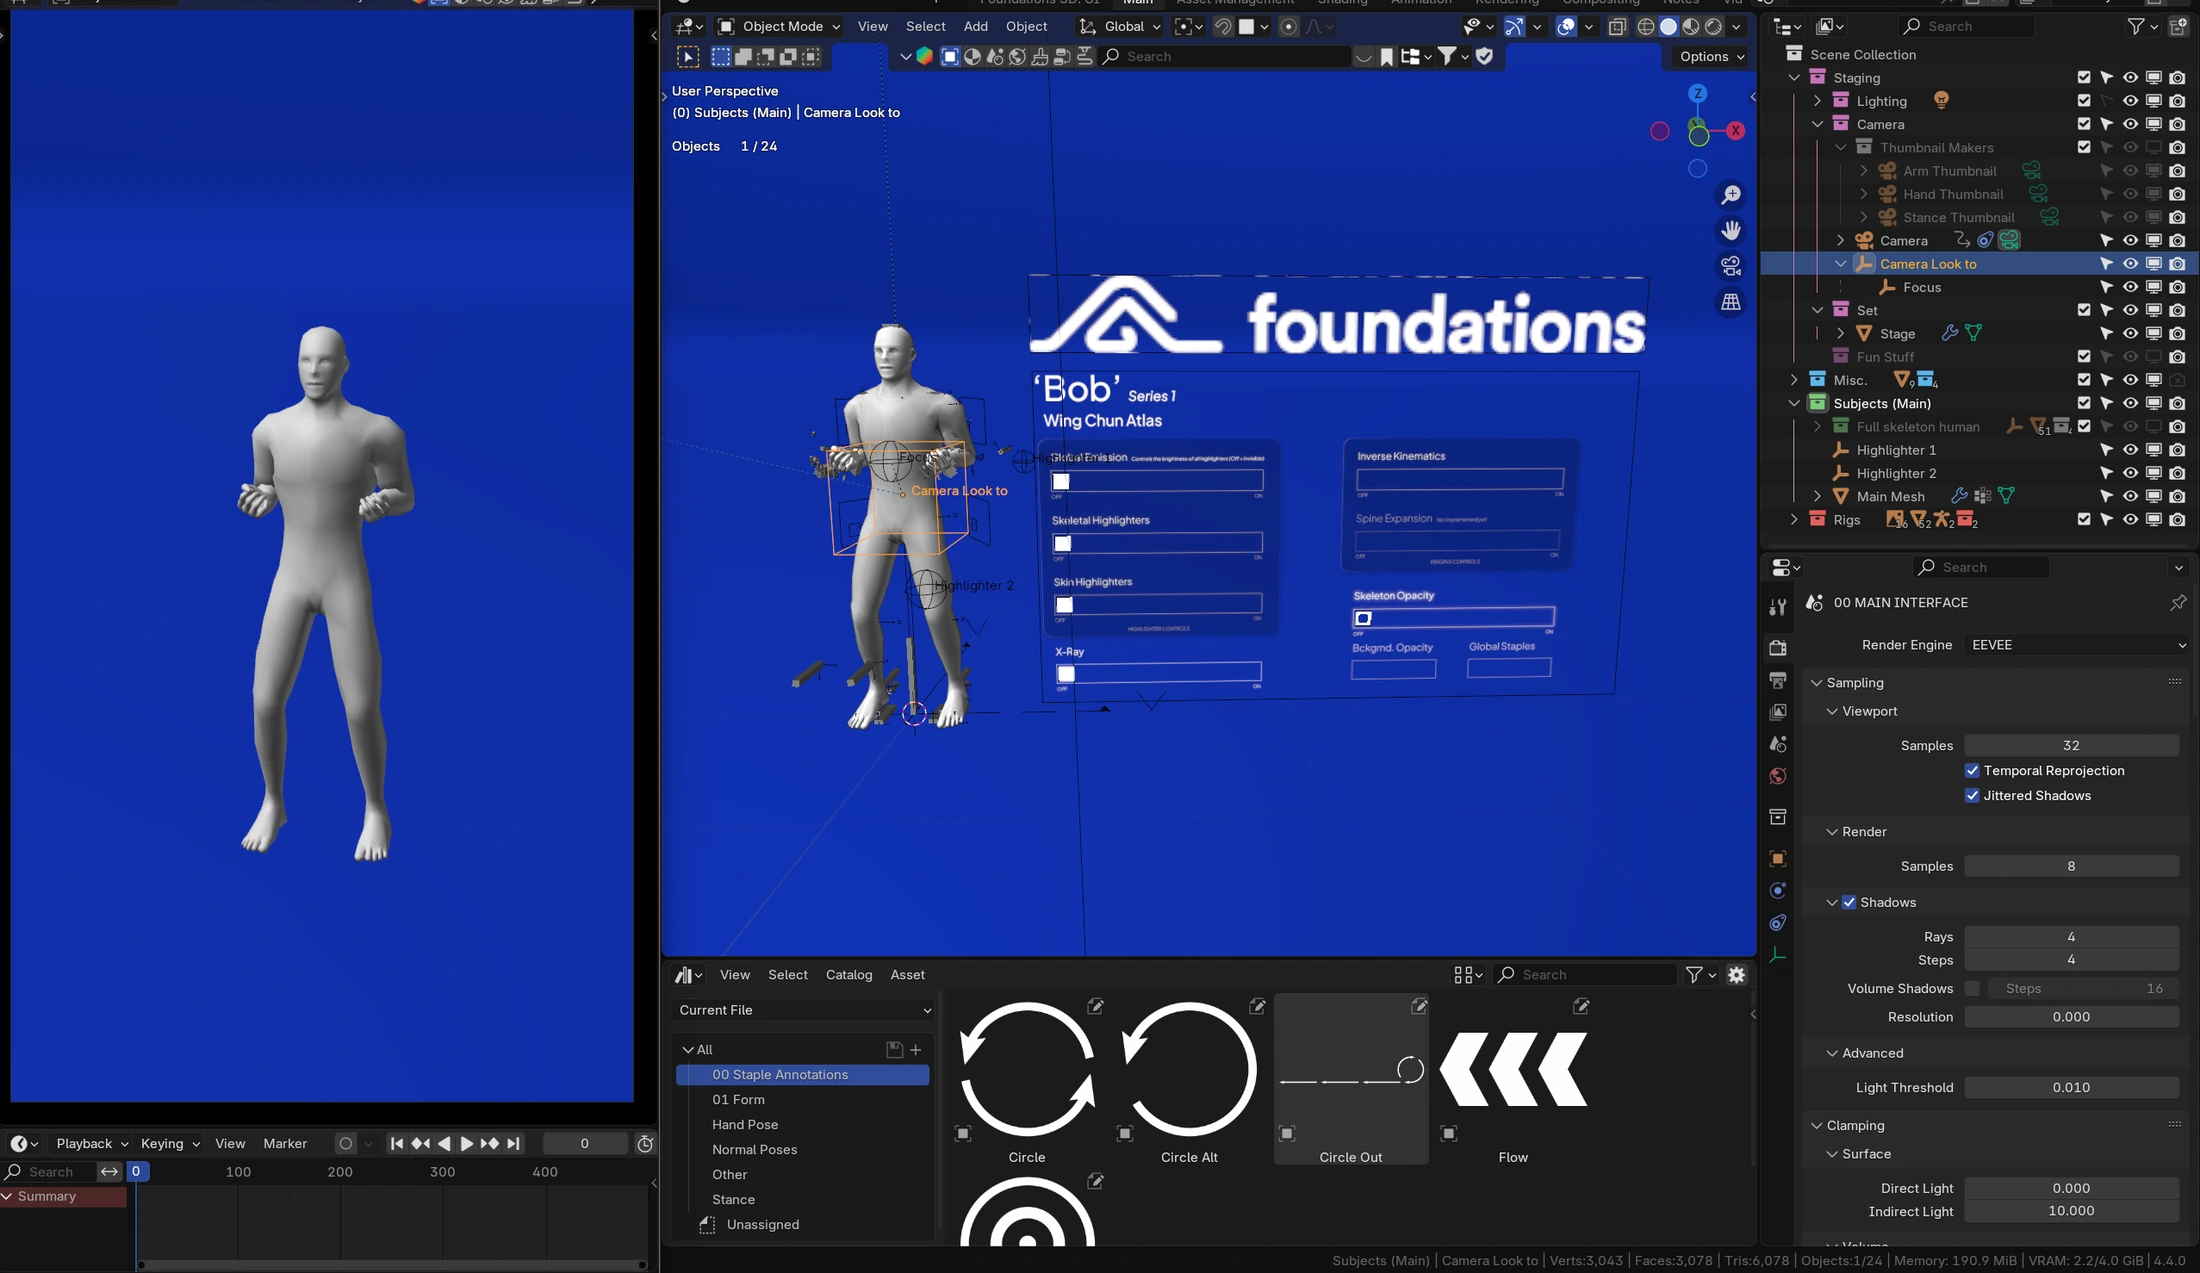
Task: Select rendered viewport shading sphere icon
Action: click(x=1714, y=27)
